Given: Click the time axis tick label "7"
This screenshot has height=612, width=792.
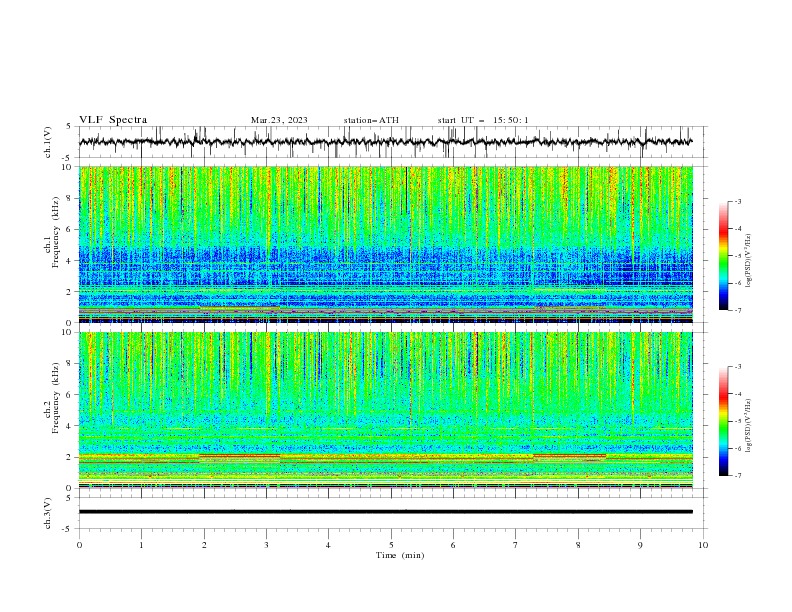Looking at the screenshot, I should click(516, 545).
